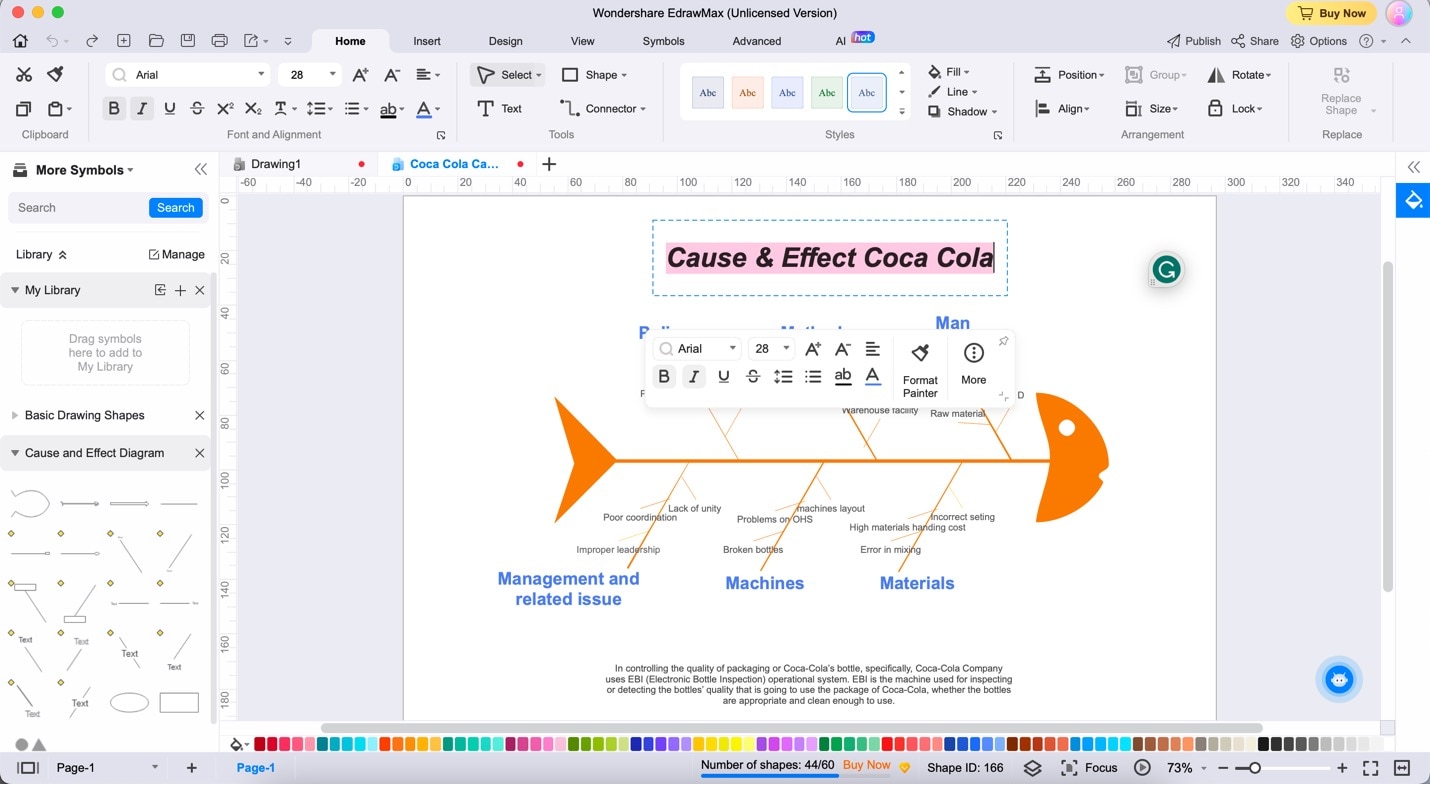
Task: Open the Arial font dropdown in ribbon
Action: click(189, 74)
